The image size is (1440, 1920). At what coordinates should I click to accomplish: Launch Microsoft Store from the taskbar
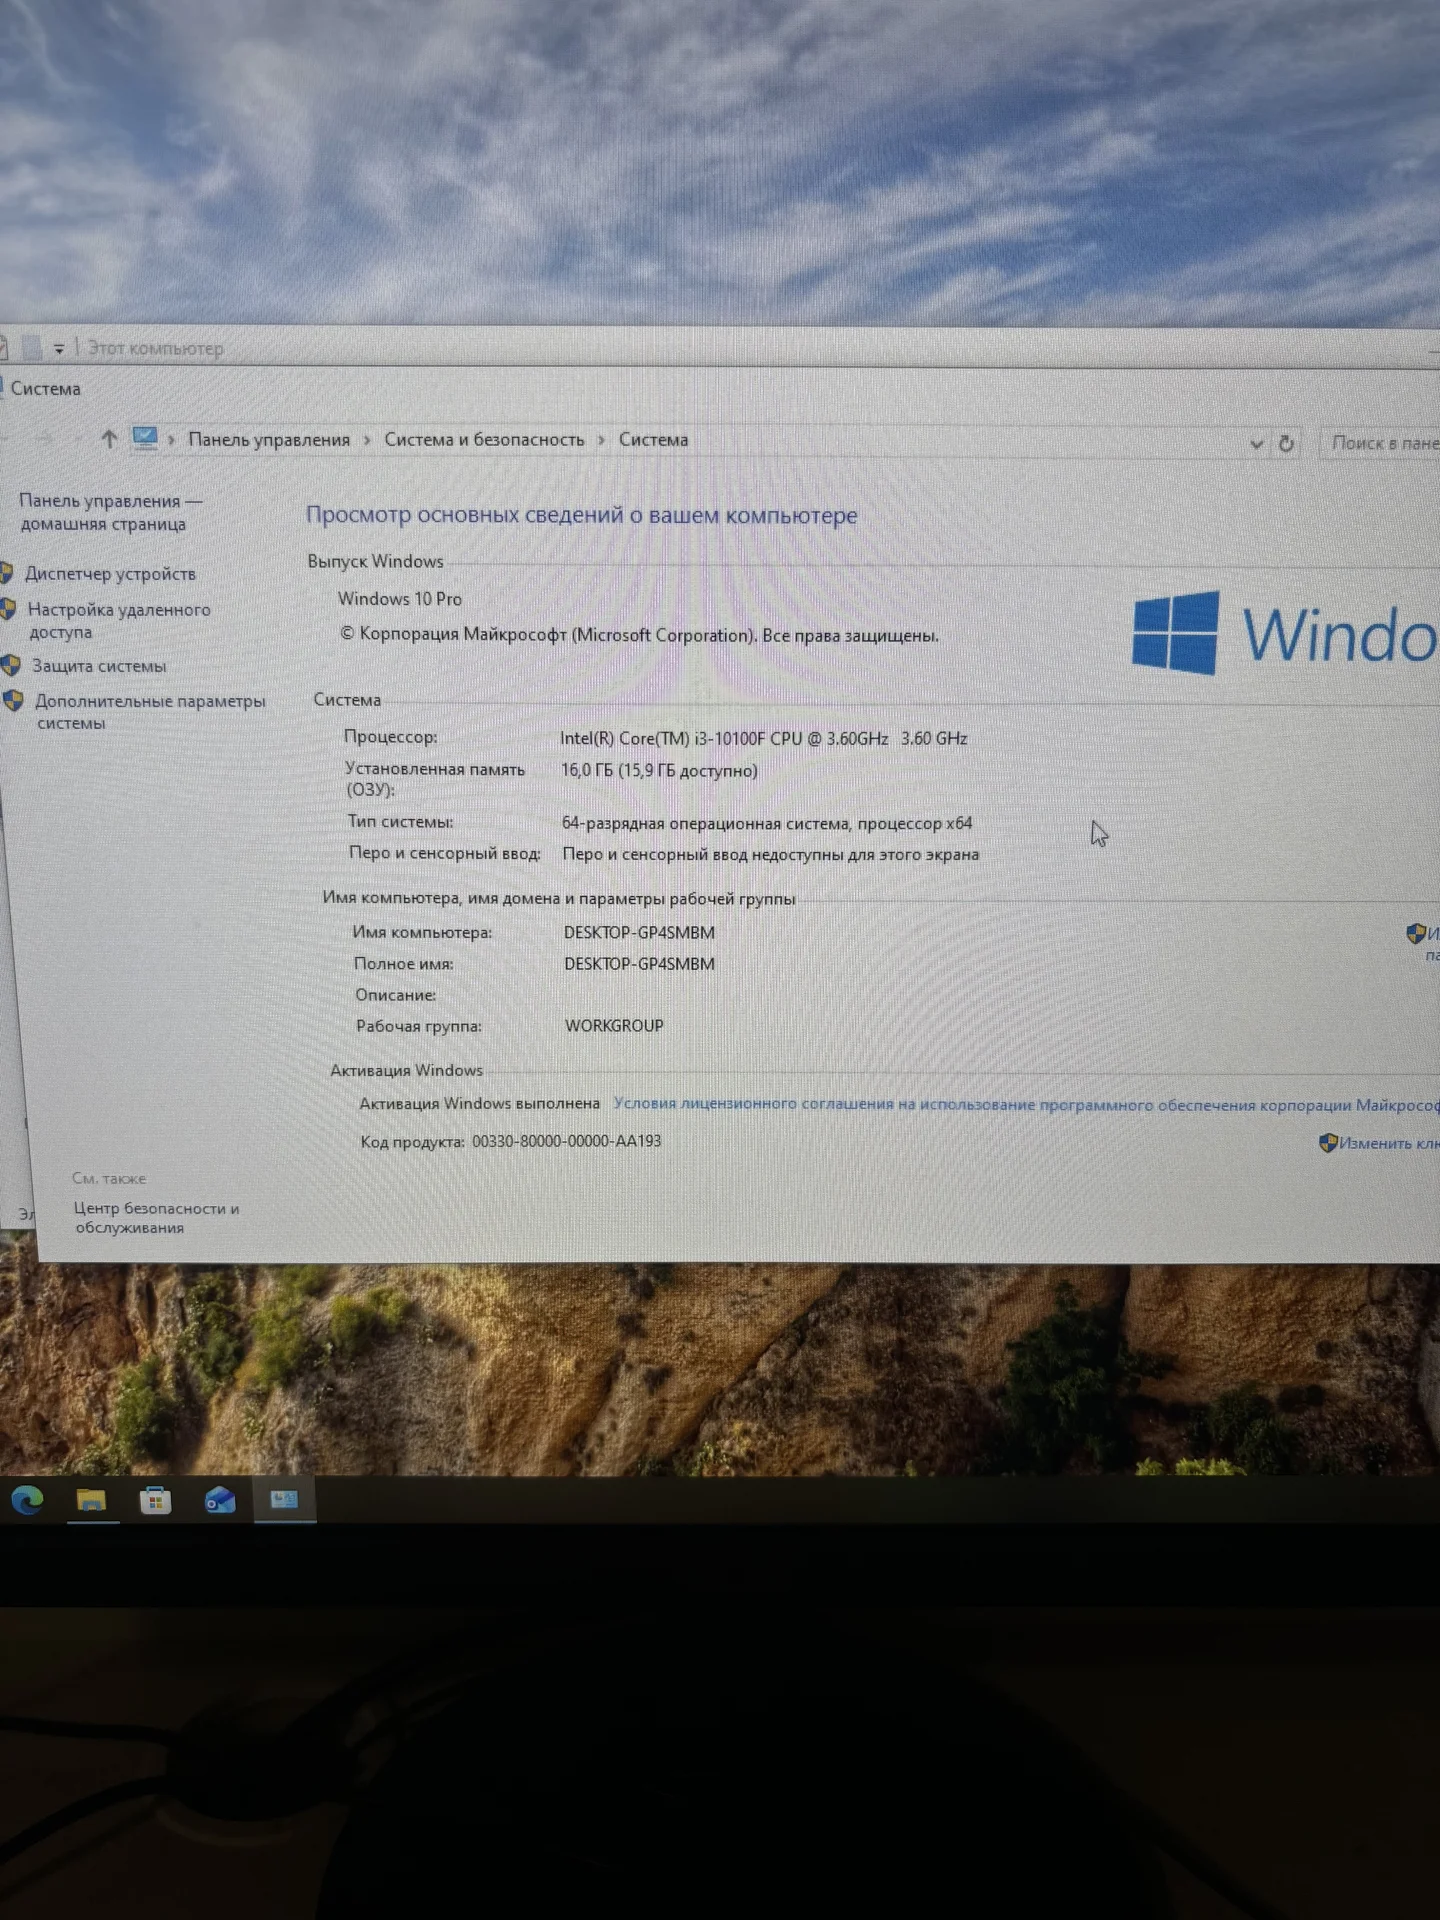tap(155, 1500)
